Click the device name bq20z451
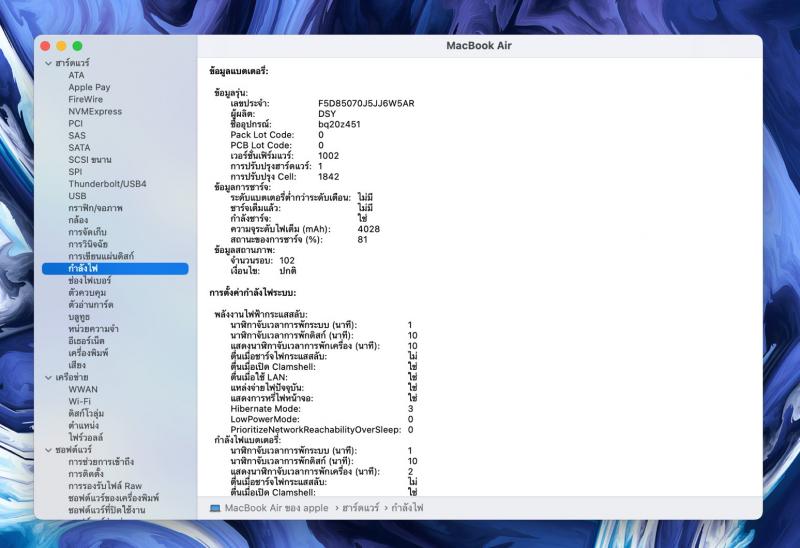800x548 pixels. point(339,124)
